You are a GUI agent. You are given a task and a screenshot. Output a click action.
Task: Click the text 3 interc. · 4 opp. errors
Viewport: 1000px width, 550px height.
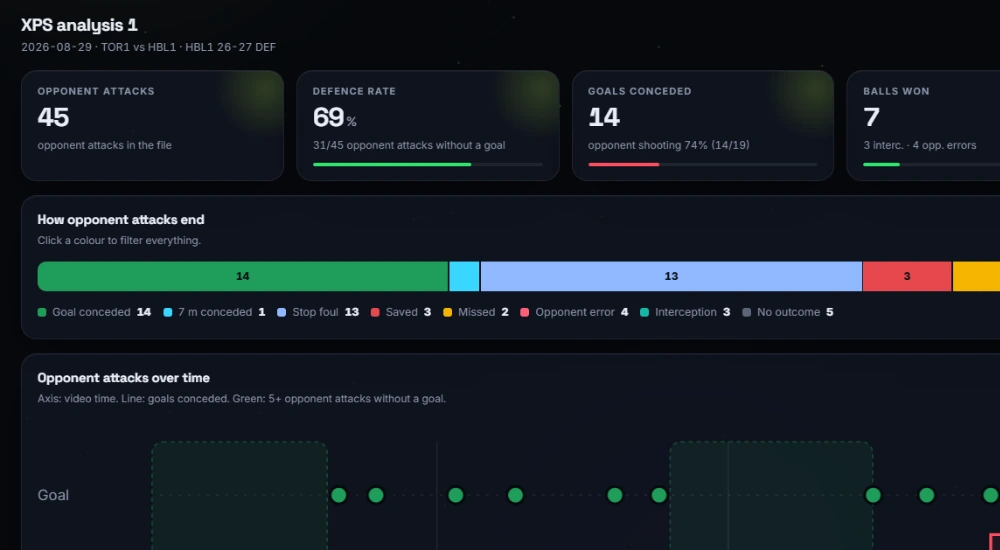click(920, 145)
